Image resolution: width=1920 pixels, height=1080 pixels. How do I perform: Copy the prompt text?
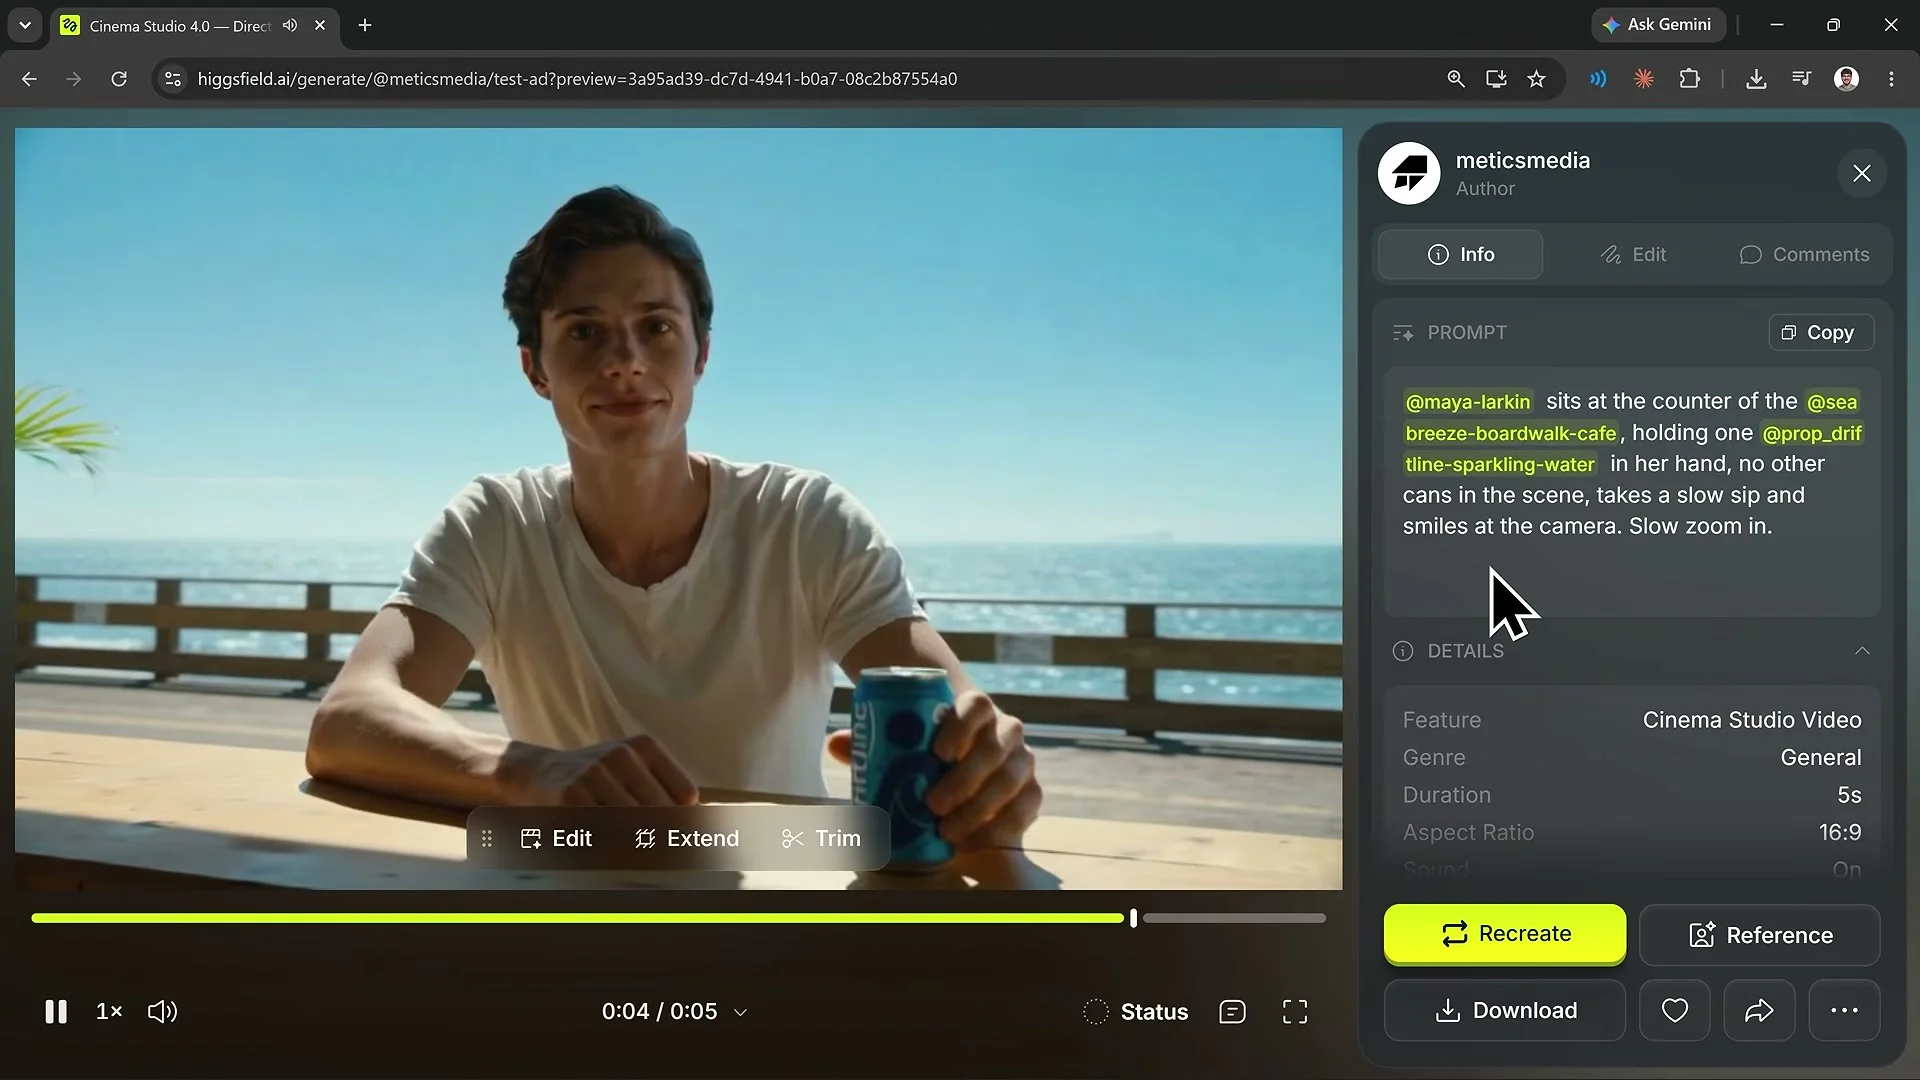coord(1821,332)
